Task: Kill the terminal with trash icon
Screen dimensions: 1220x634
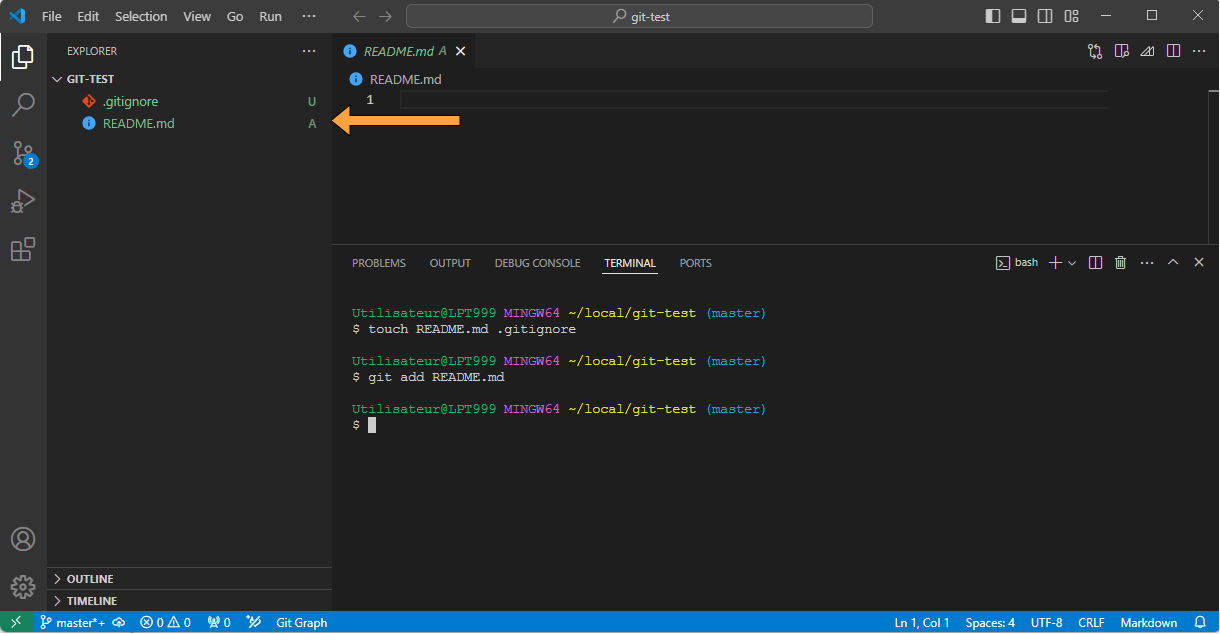Action: (1120, 263)
